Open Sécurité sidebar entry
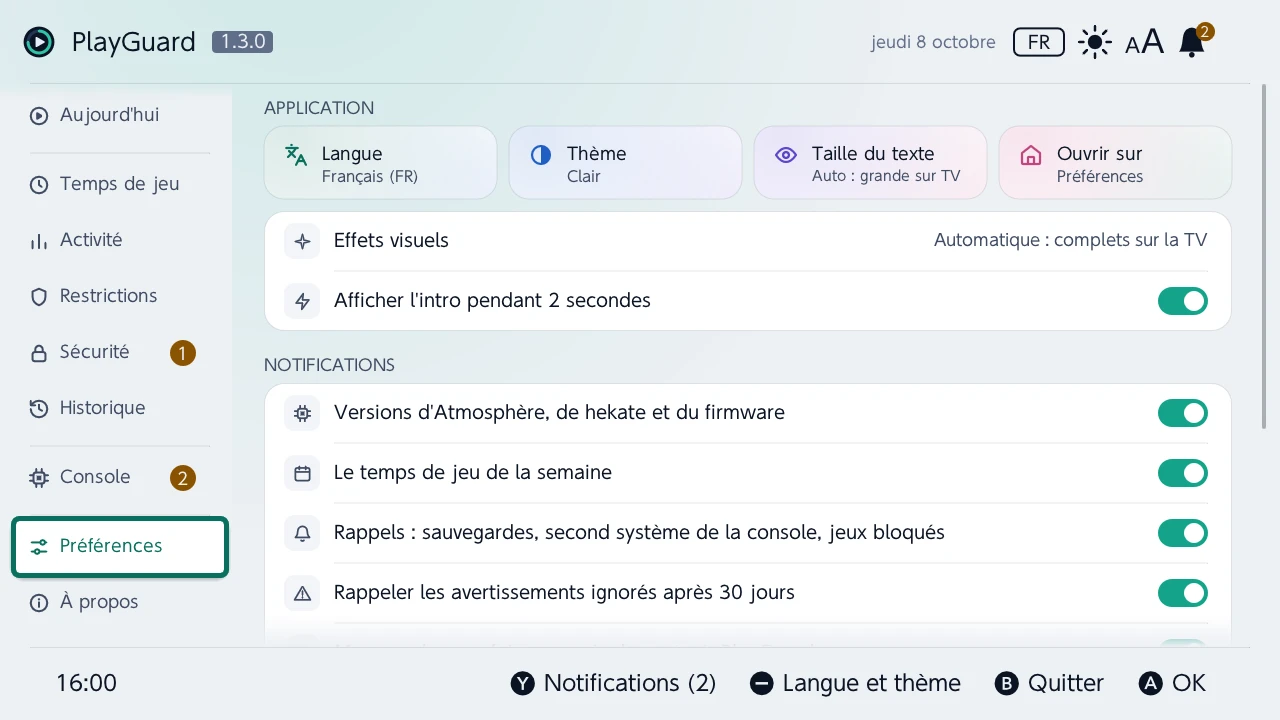Viewport: 1280px width, 720px height. (x=120, y=352)
